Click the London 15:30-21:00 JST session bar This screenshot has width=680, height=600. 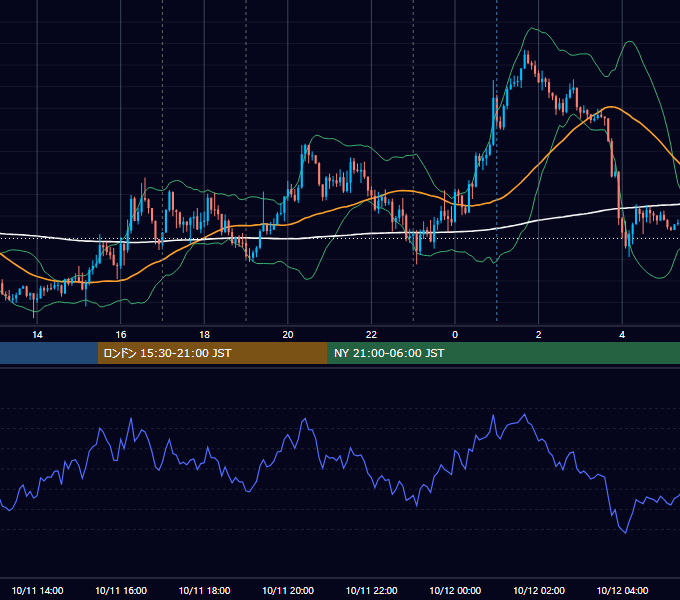click(212, 353)
